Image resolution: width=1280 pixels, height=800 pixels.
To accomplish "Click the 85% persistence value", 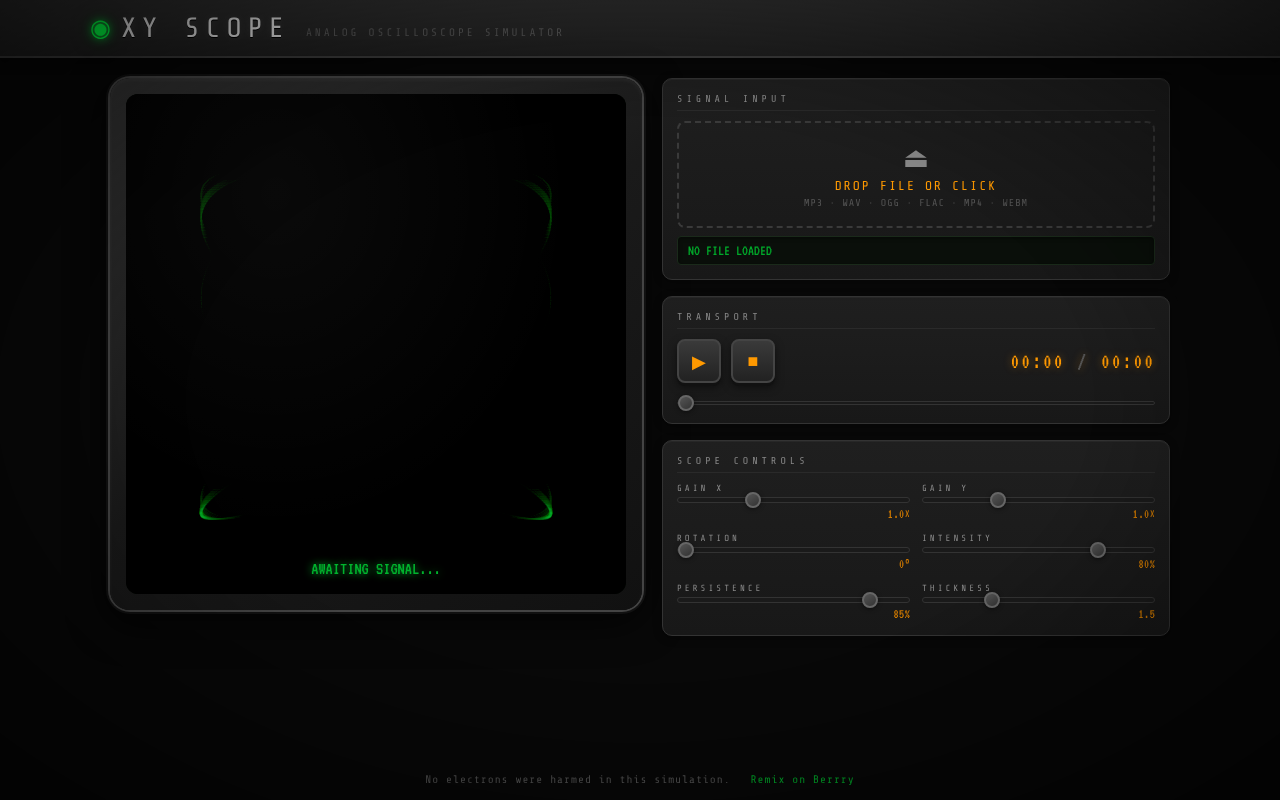I will [x=902, y=615].
